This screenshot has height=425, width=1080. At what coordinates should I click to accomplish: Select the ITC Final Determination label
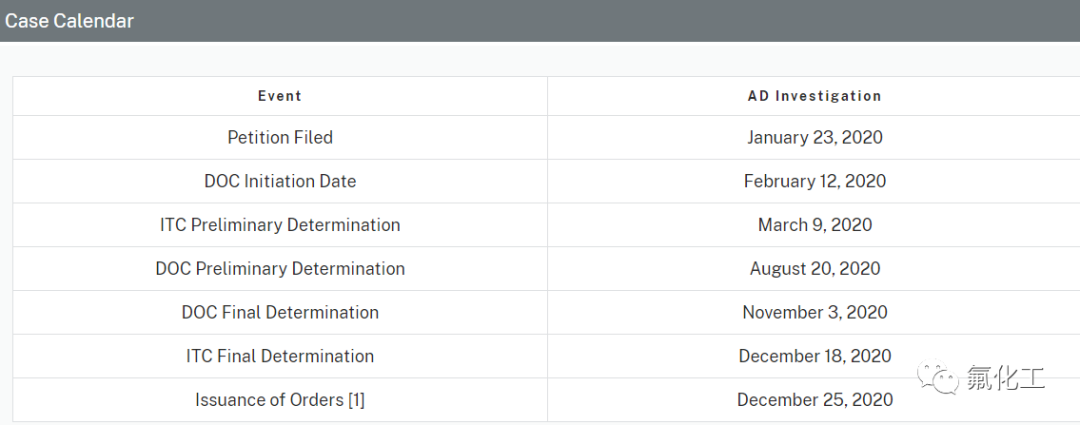[x=280, y=356]
